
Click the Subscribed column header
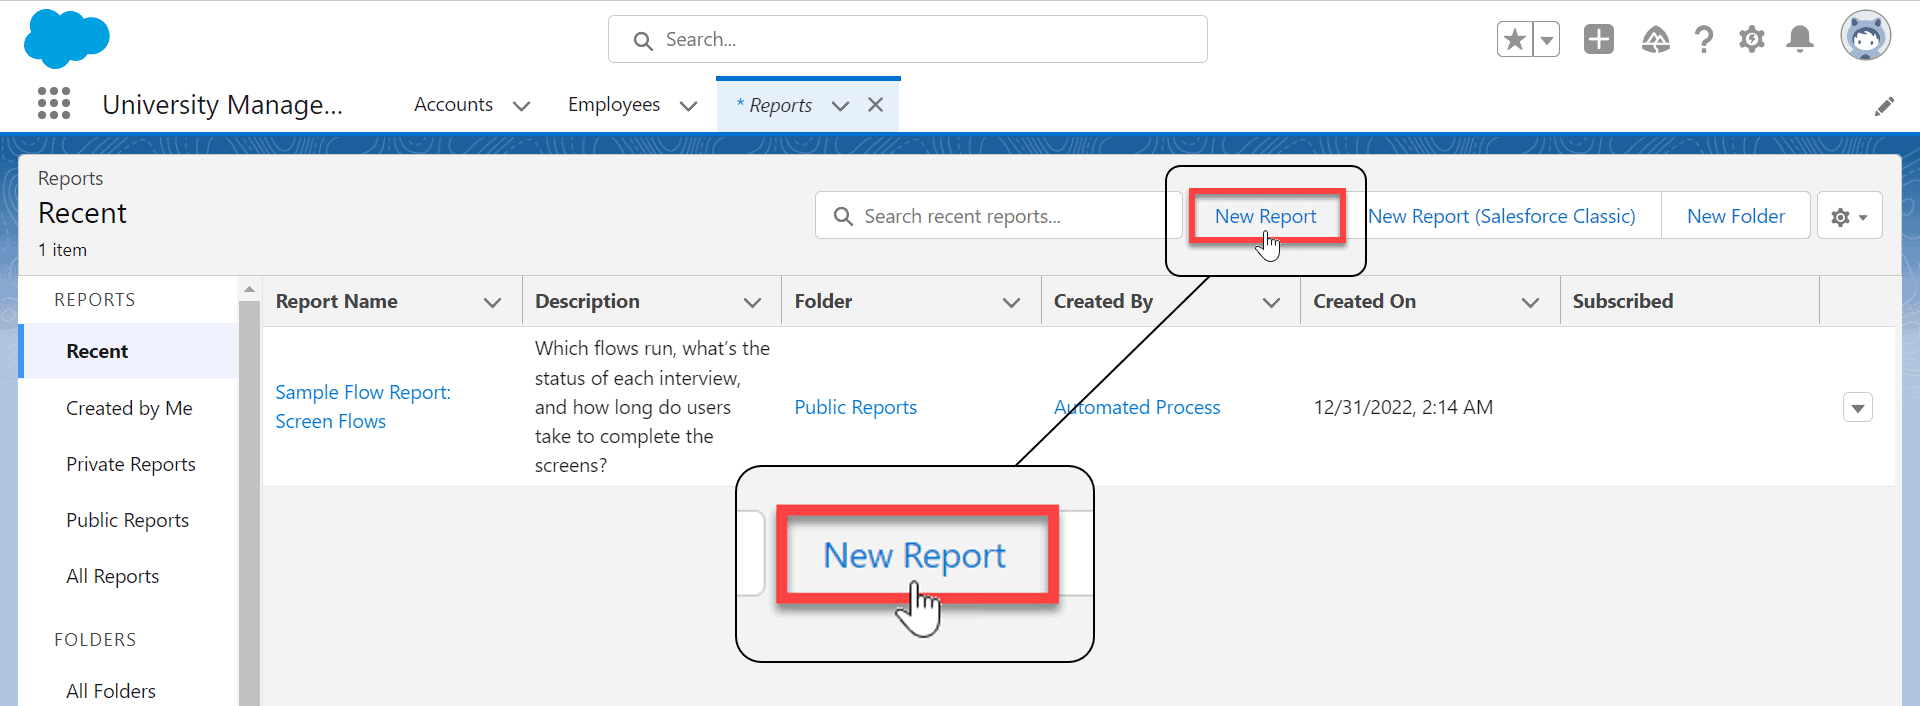coord(1622,301)
